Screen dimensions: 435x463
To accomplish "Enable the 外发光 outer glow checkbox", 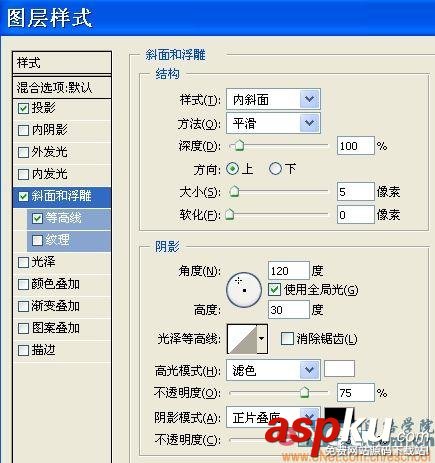I will tap(23, 152).
